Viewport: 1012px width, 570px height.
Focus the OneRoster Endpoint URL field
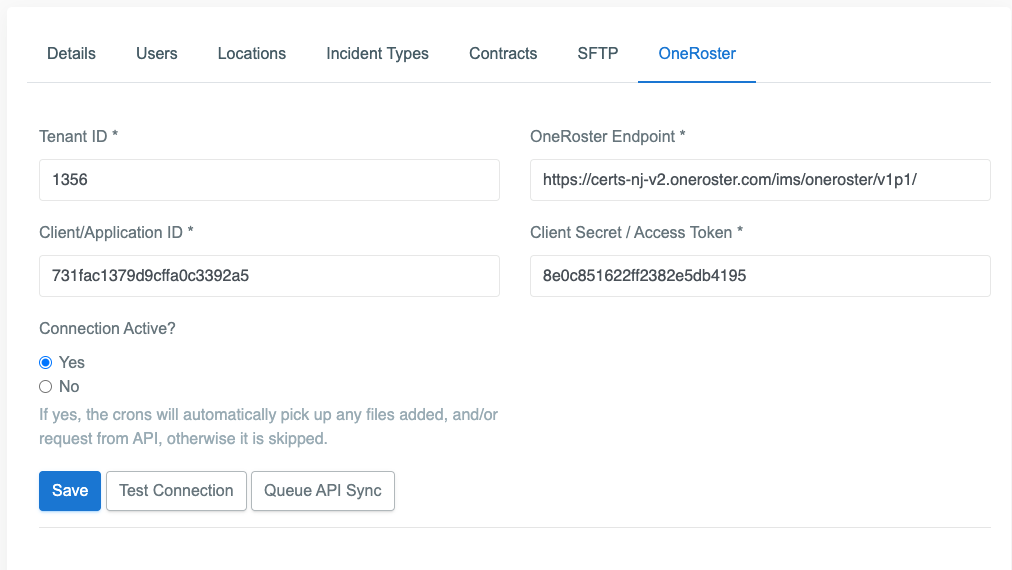760,180
